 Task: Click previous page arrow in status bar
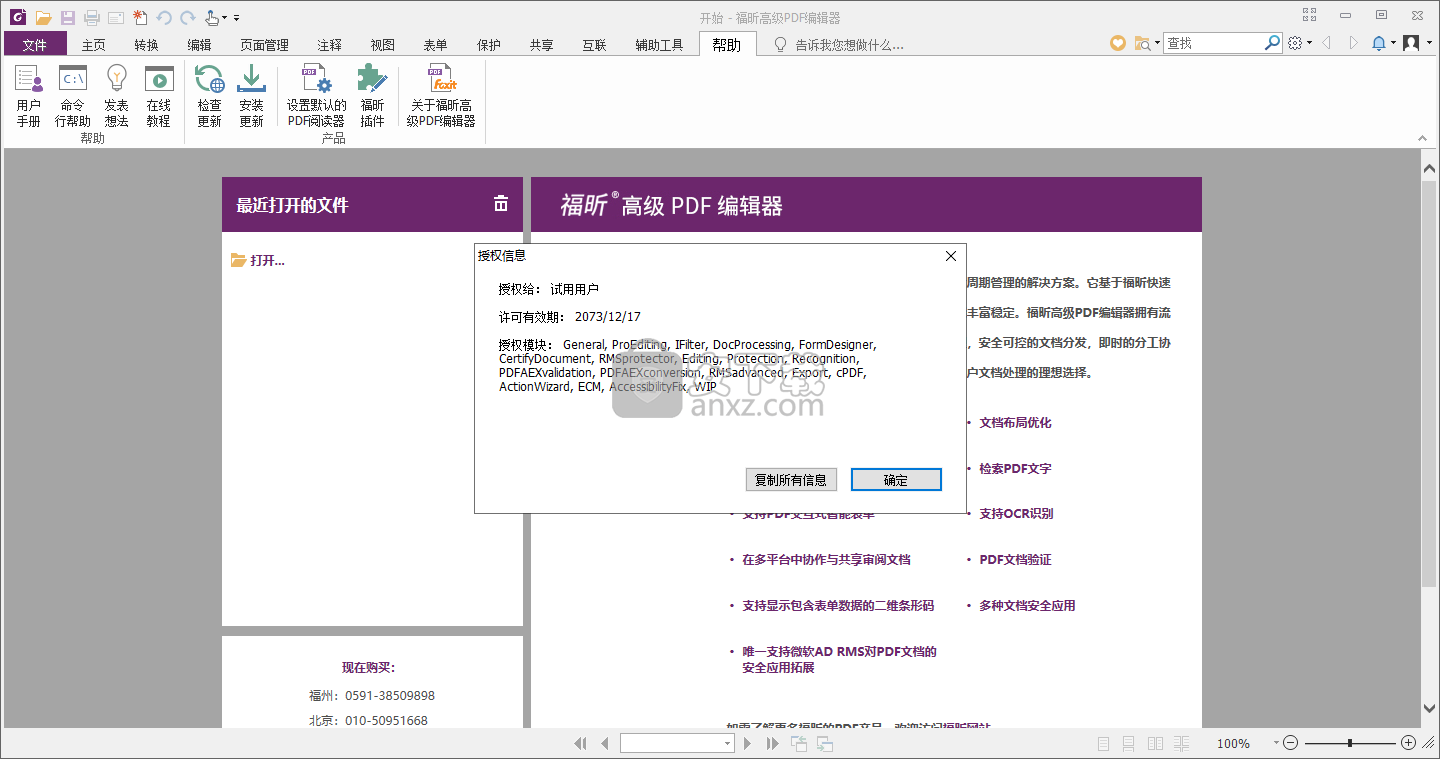coord(604,743)
